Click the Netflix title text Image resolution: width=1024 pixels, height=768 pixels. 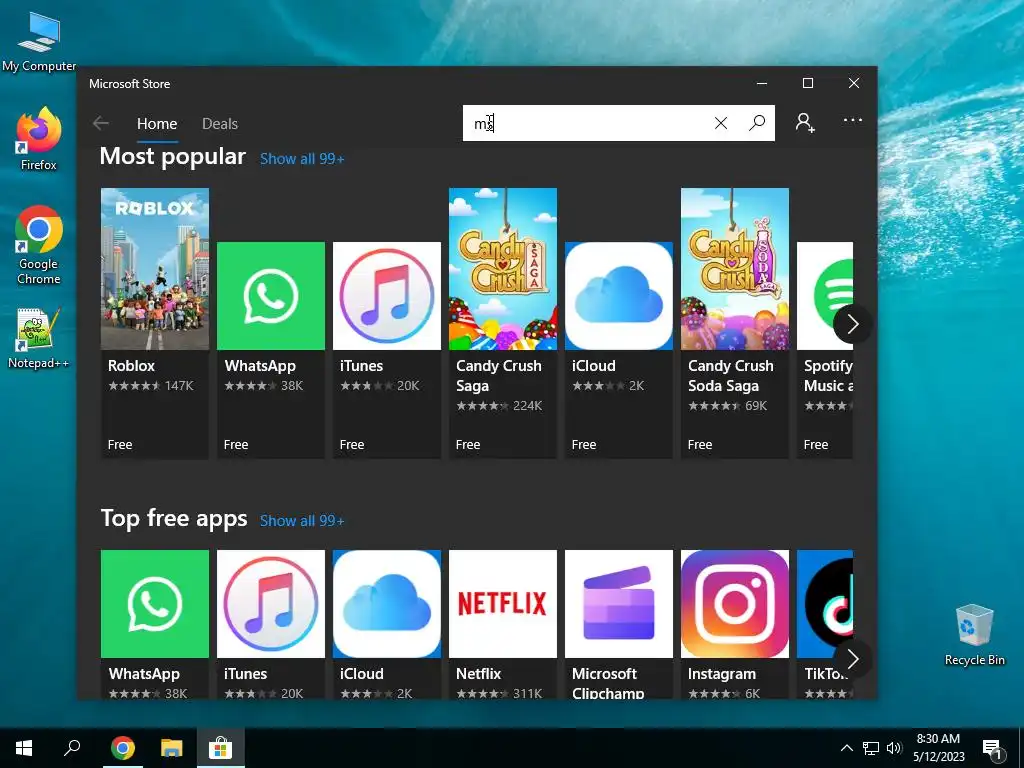click(479, 673)
